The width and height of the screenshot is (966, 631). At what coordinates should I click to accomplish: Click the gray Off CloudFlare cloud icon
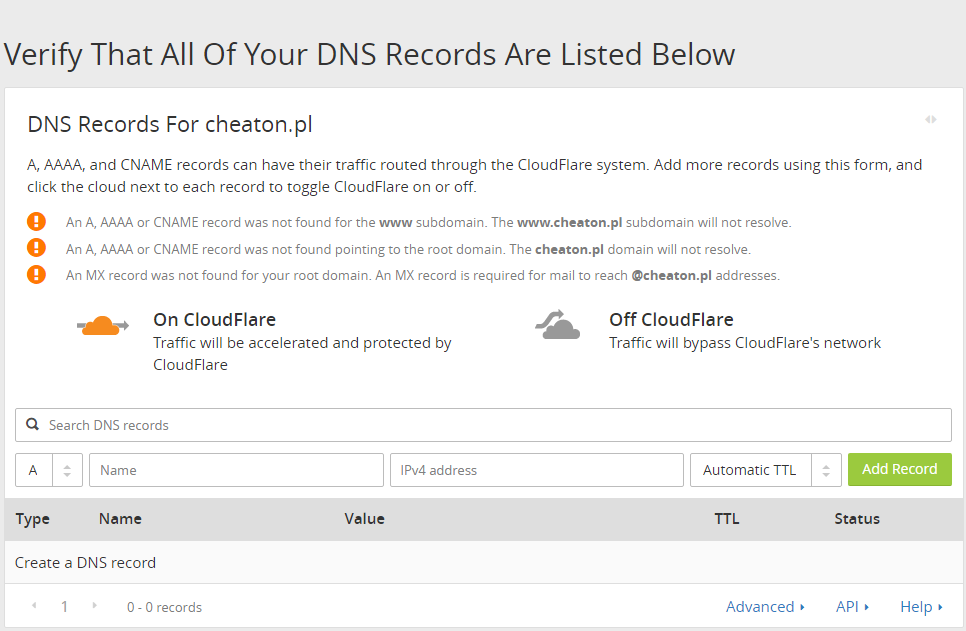pos(558,325)
